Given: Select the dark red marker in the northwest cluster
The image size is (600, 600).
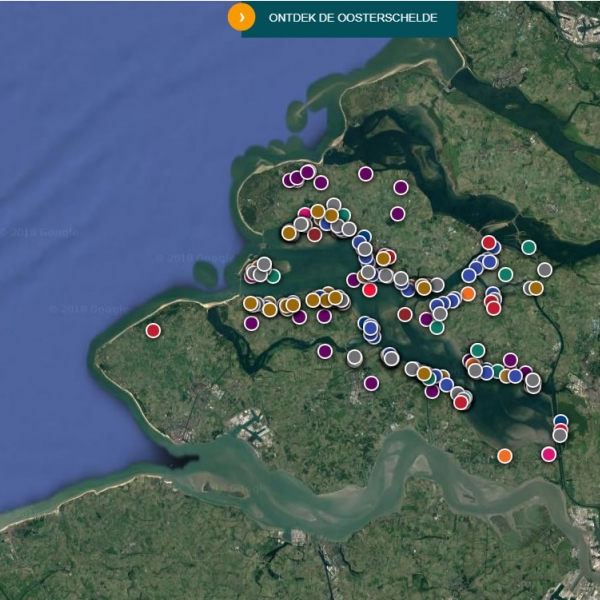Looking at the screenshot, I should (x=314, y=235).
